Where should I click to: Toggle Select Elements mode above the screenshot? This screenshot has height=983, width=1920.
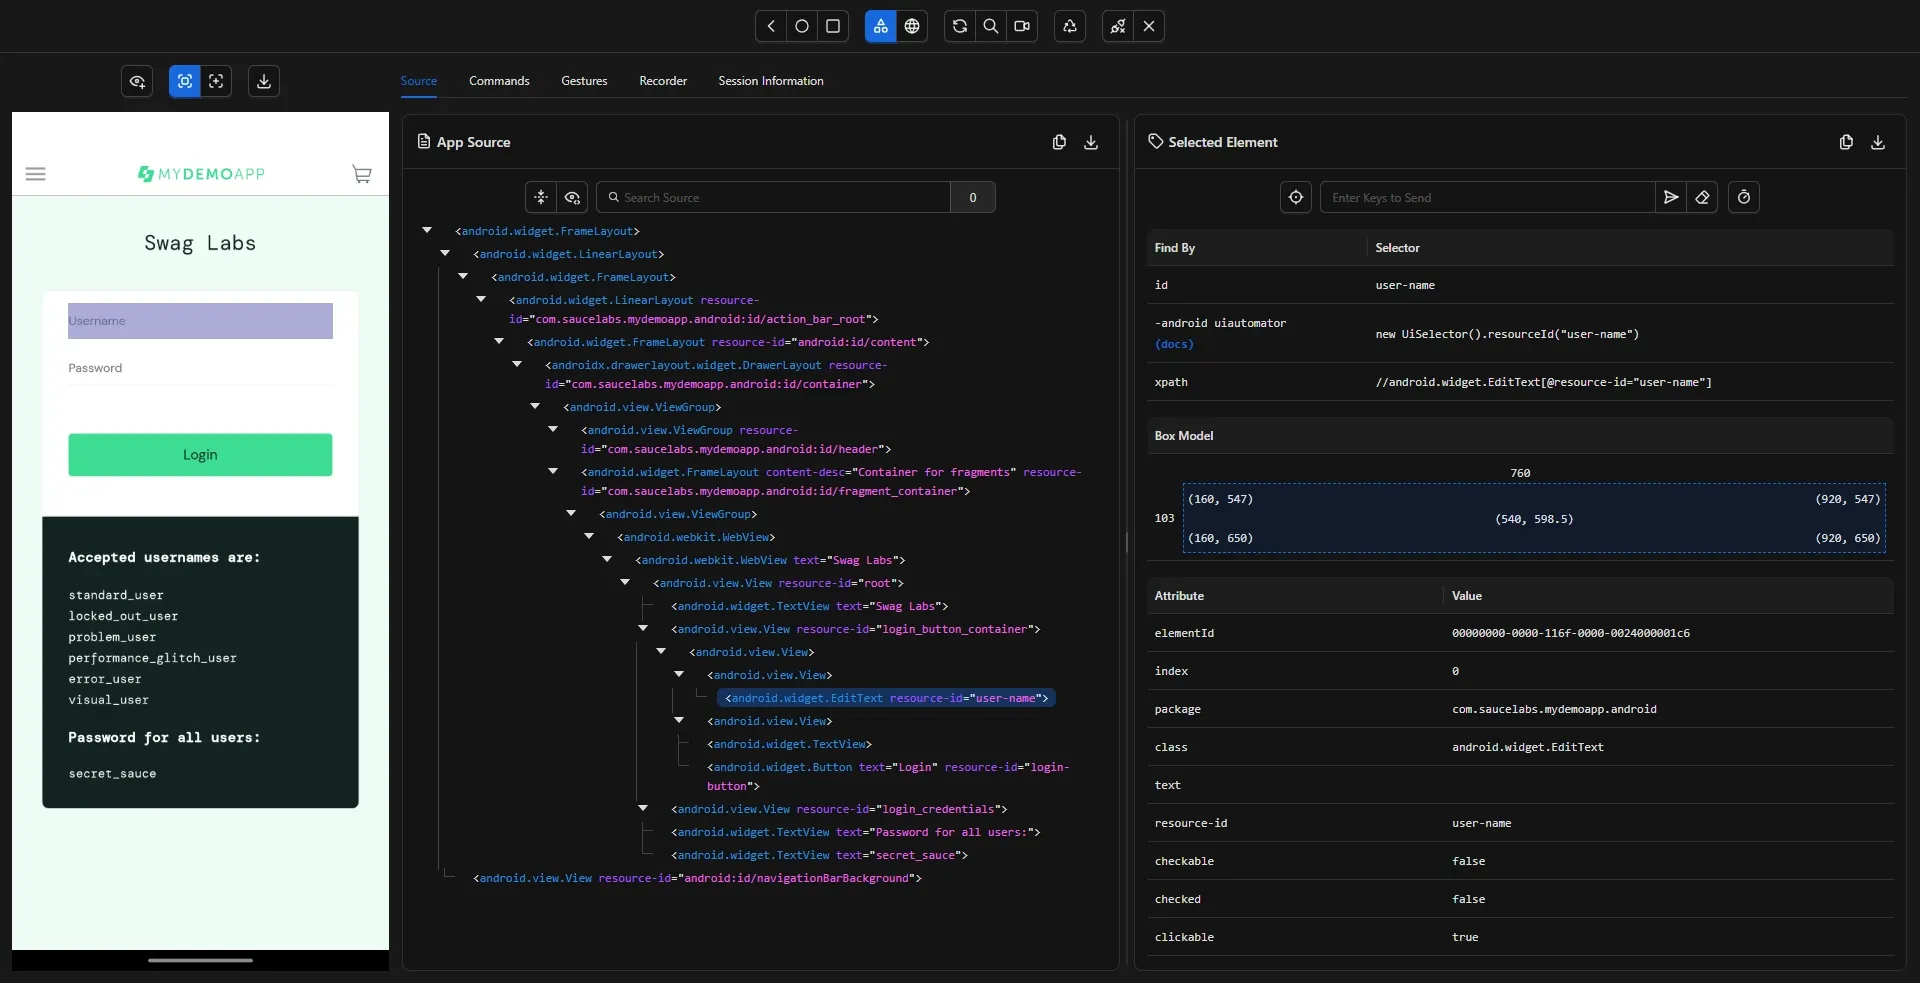185,81
